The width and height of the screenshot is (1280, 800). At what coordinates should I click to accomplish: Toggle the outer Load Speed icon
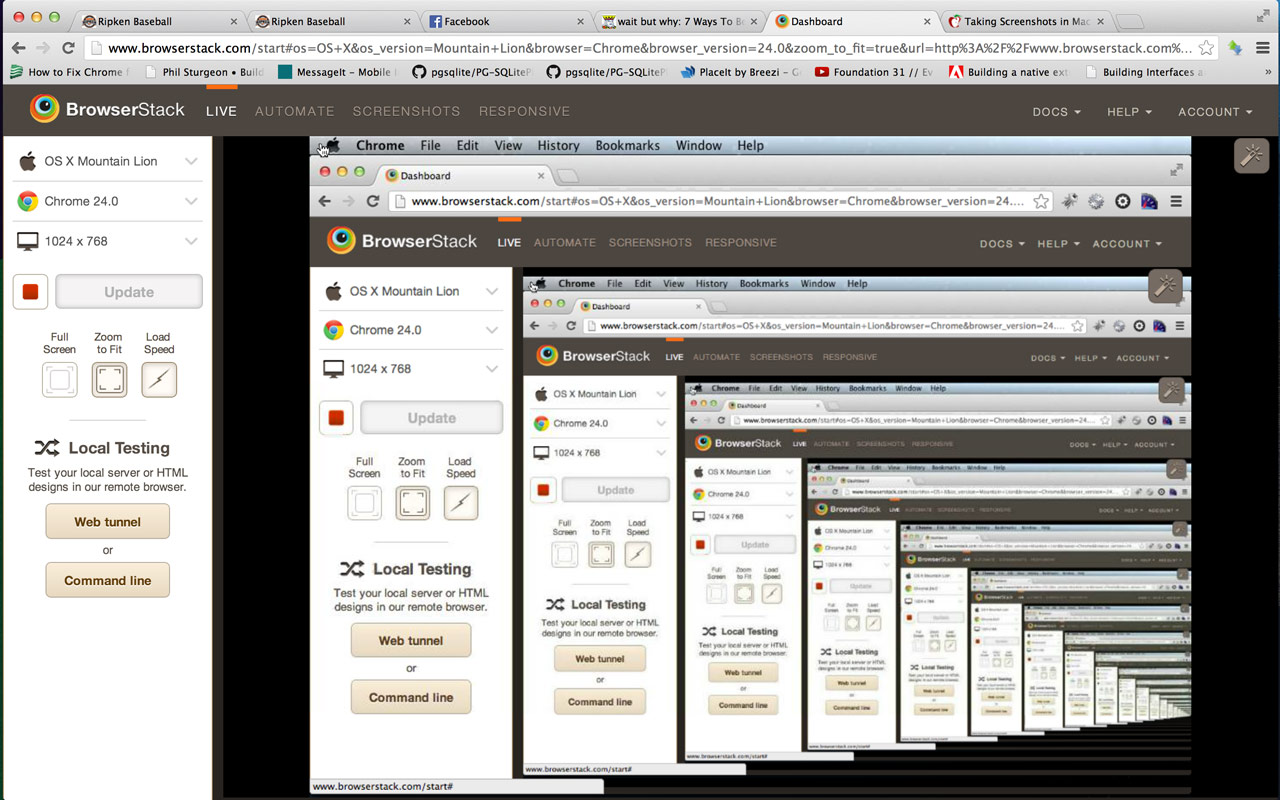(x=159, y=380)
